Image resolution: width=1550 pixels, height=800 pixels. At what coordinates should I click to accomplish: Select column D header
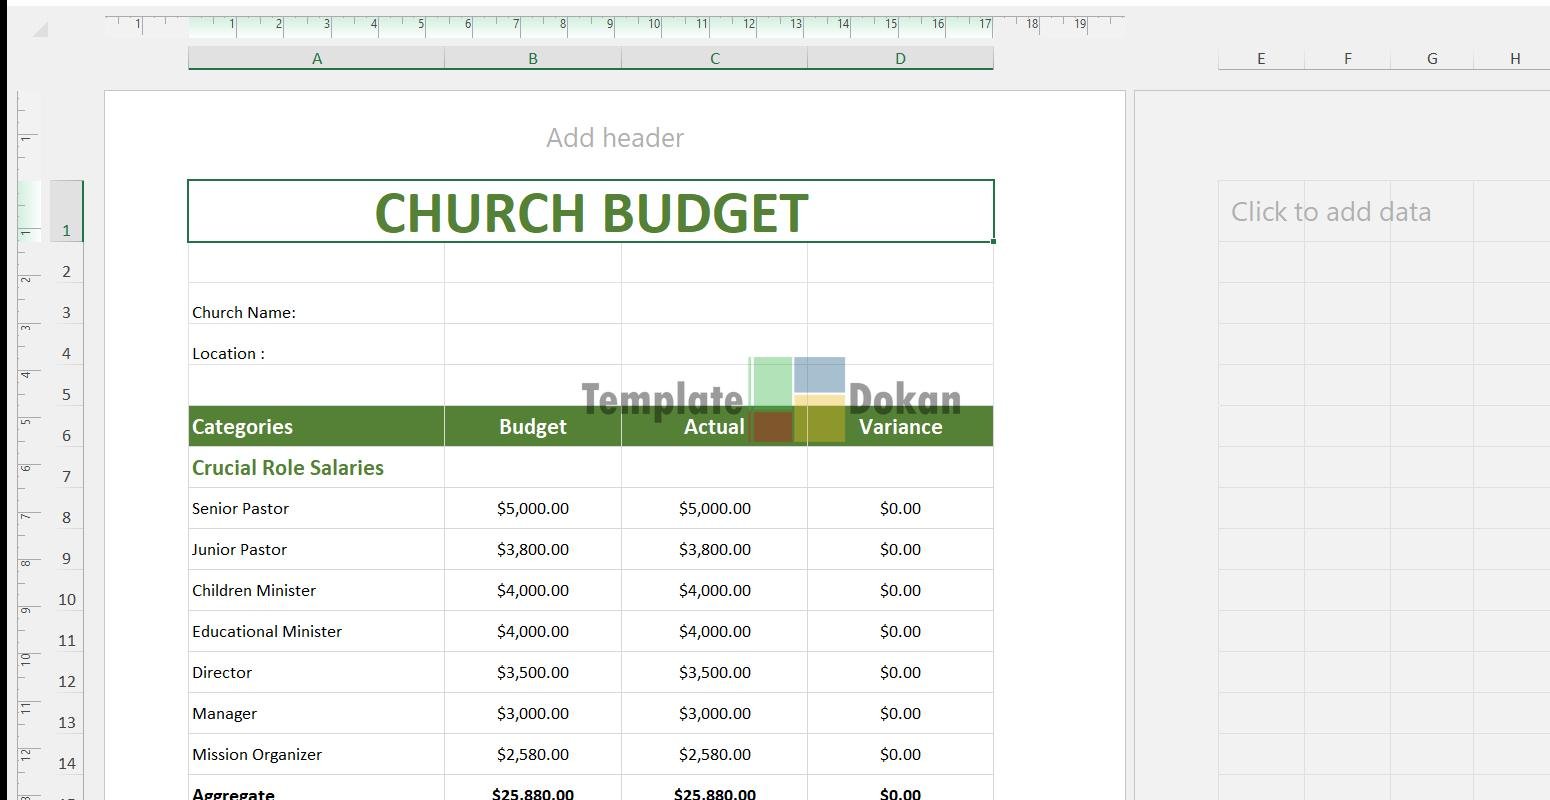click(900, 59)
